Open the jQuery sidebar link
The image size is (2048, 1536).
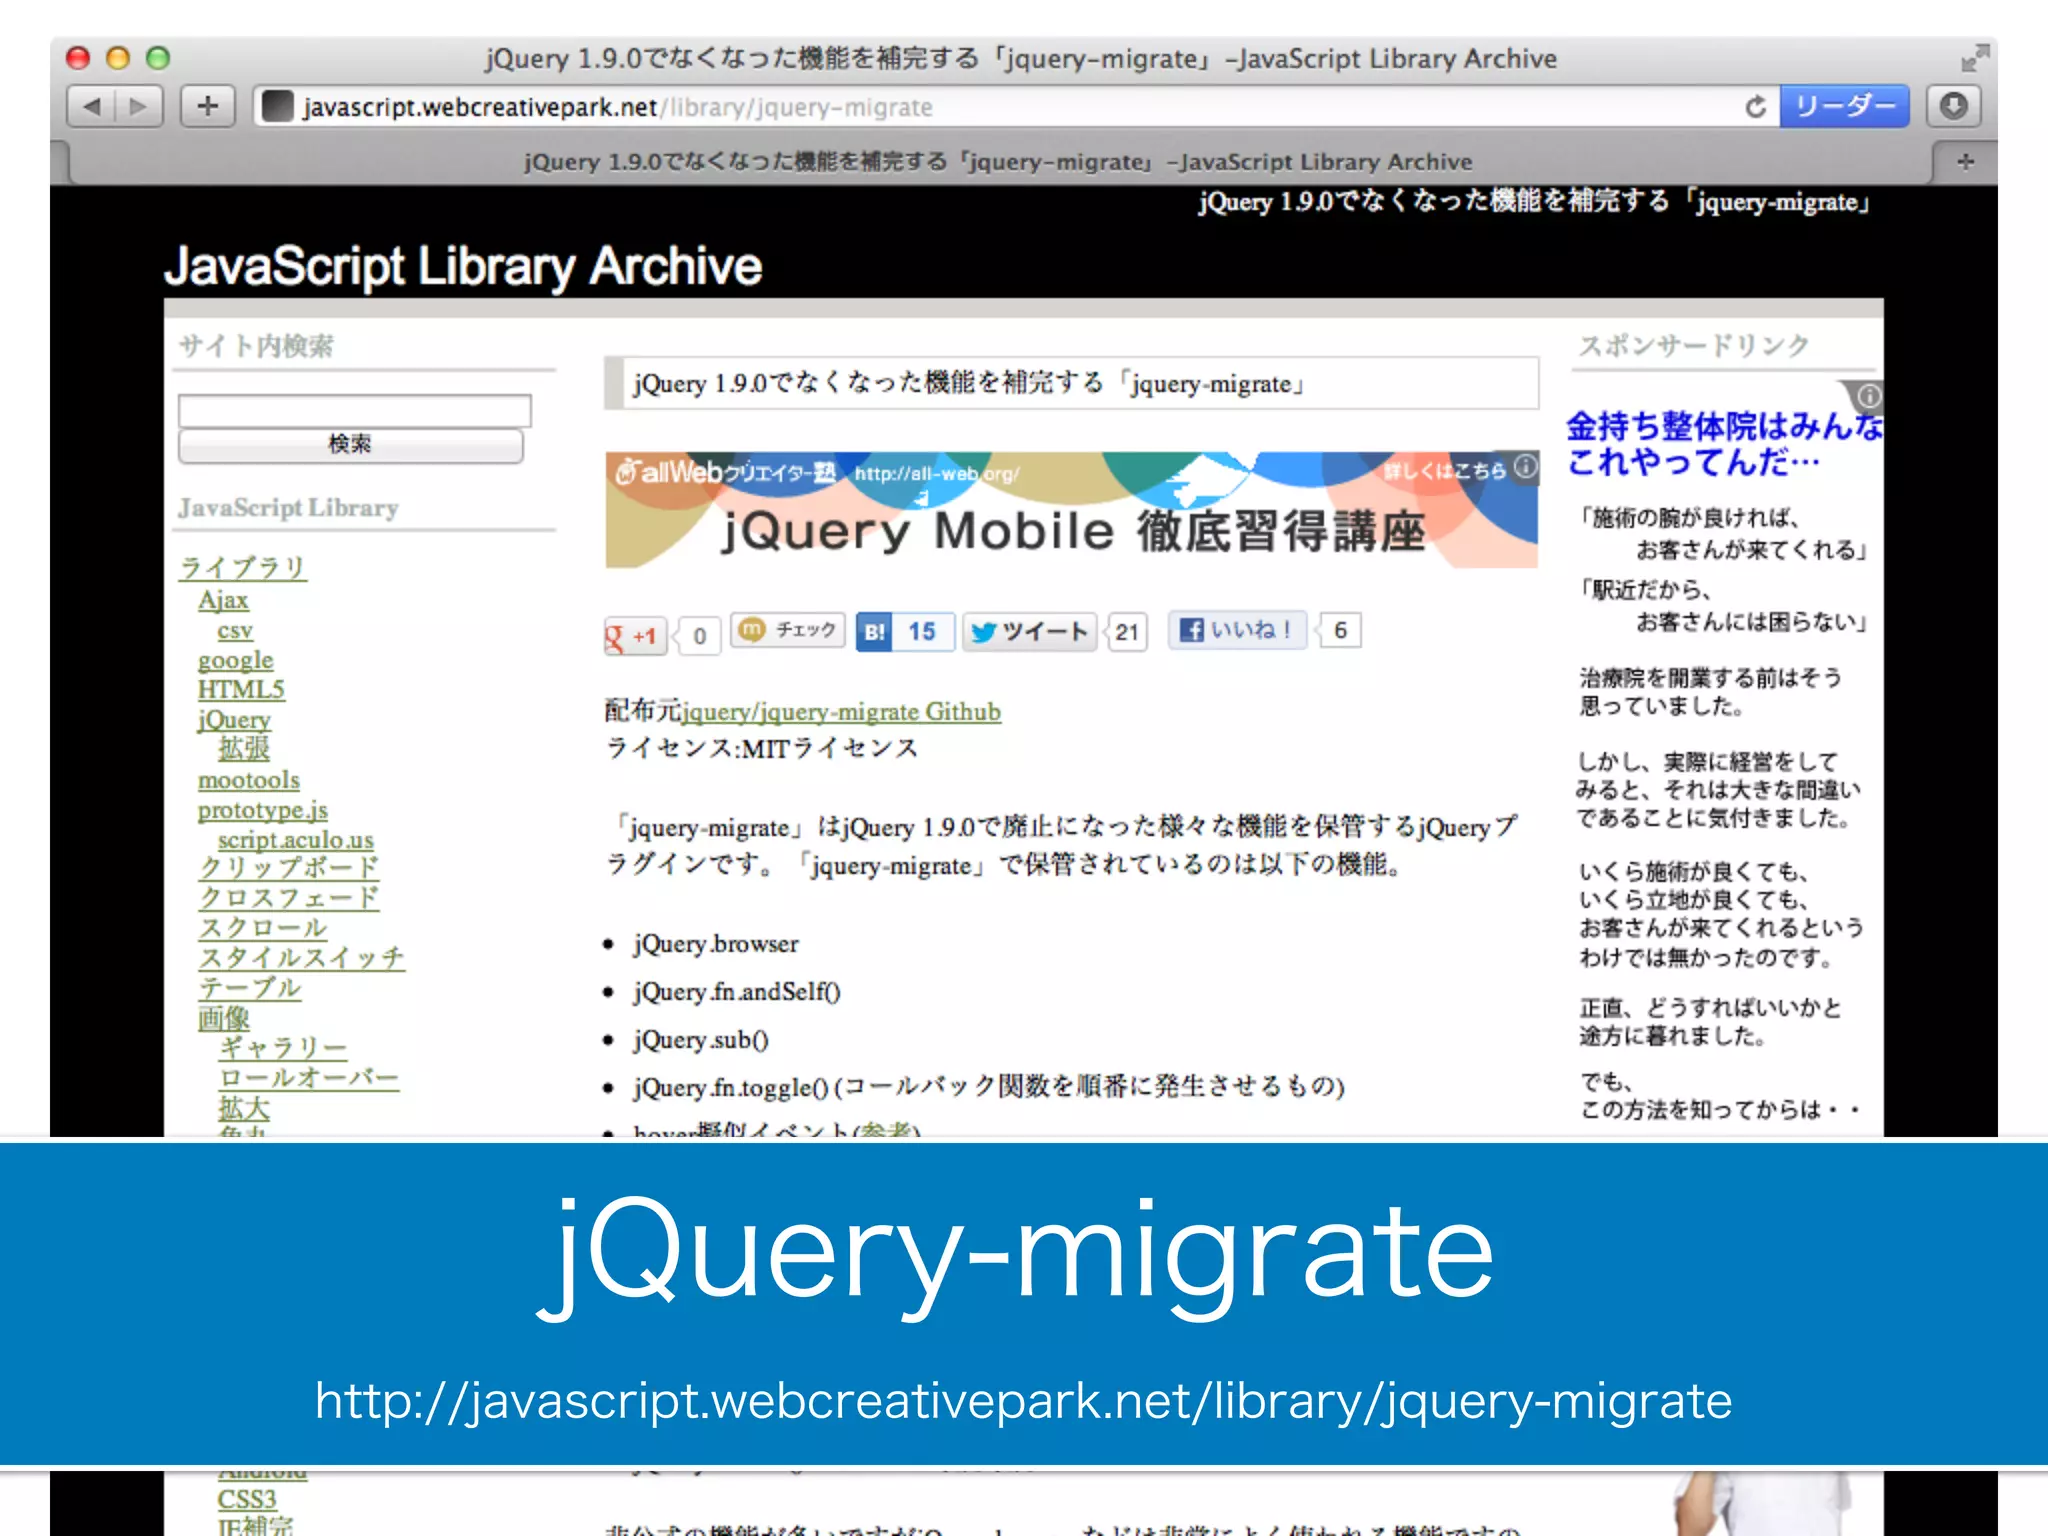click(x=234, y=719)
